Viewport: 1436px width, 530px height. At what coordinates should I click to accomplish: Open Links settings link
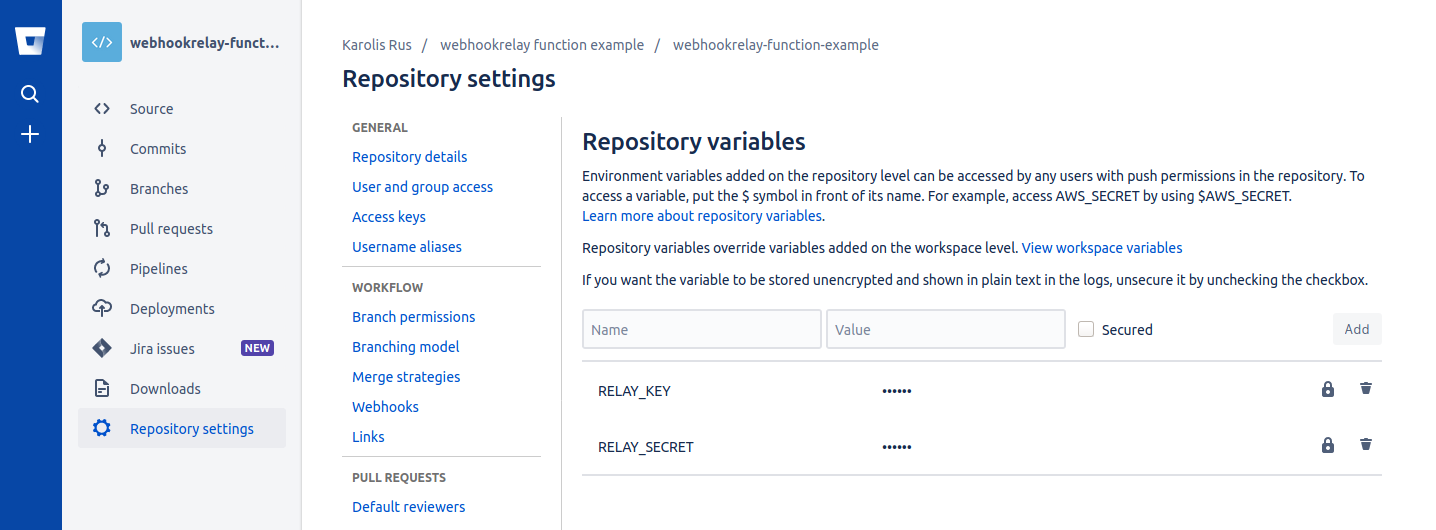click(368, 437)
